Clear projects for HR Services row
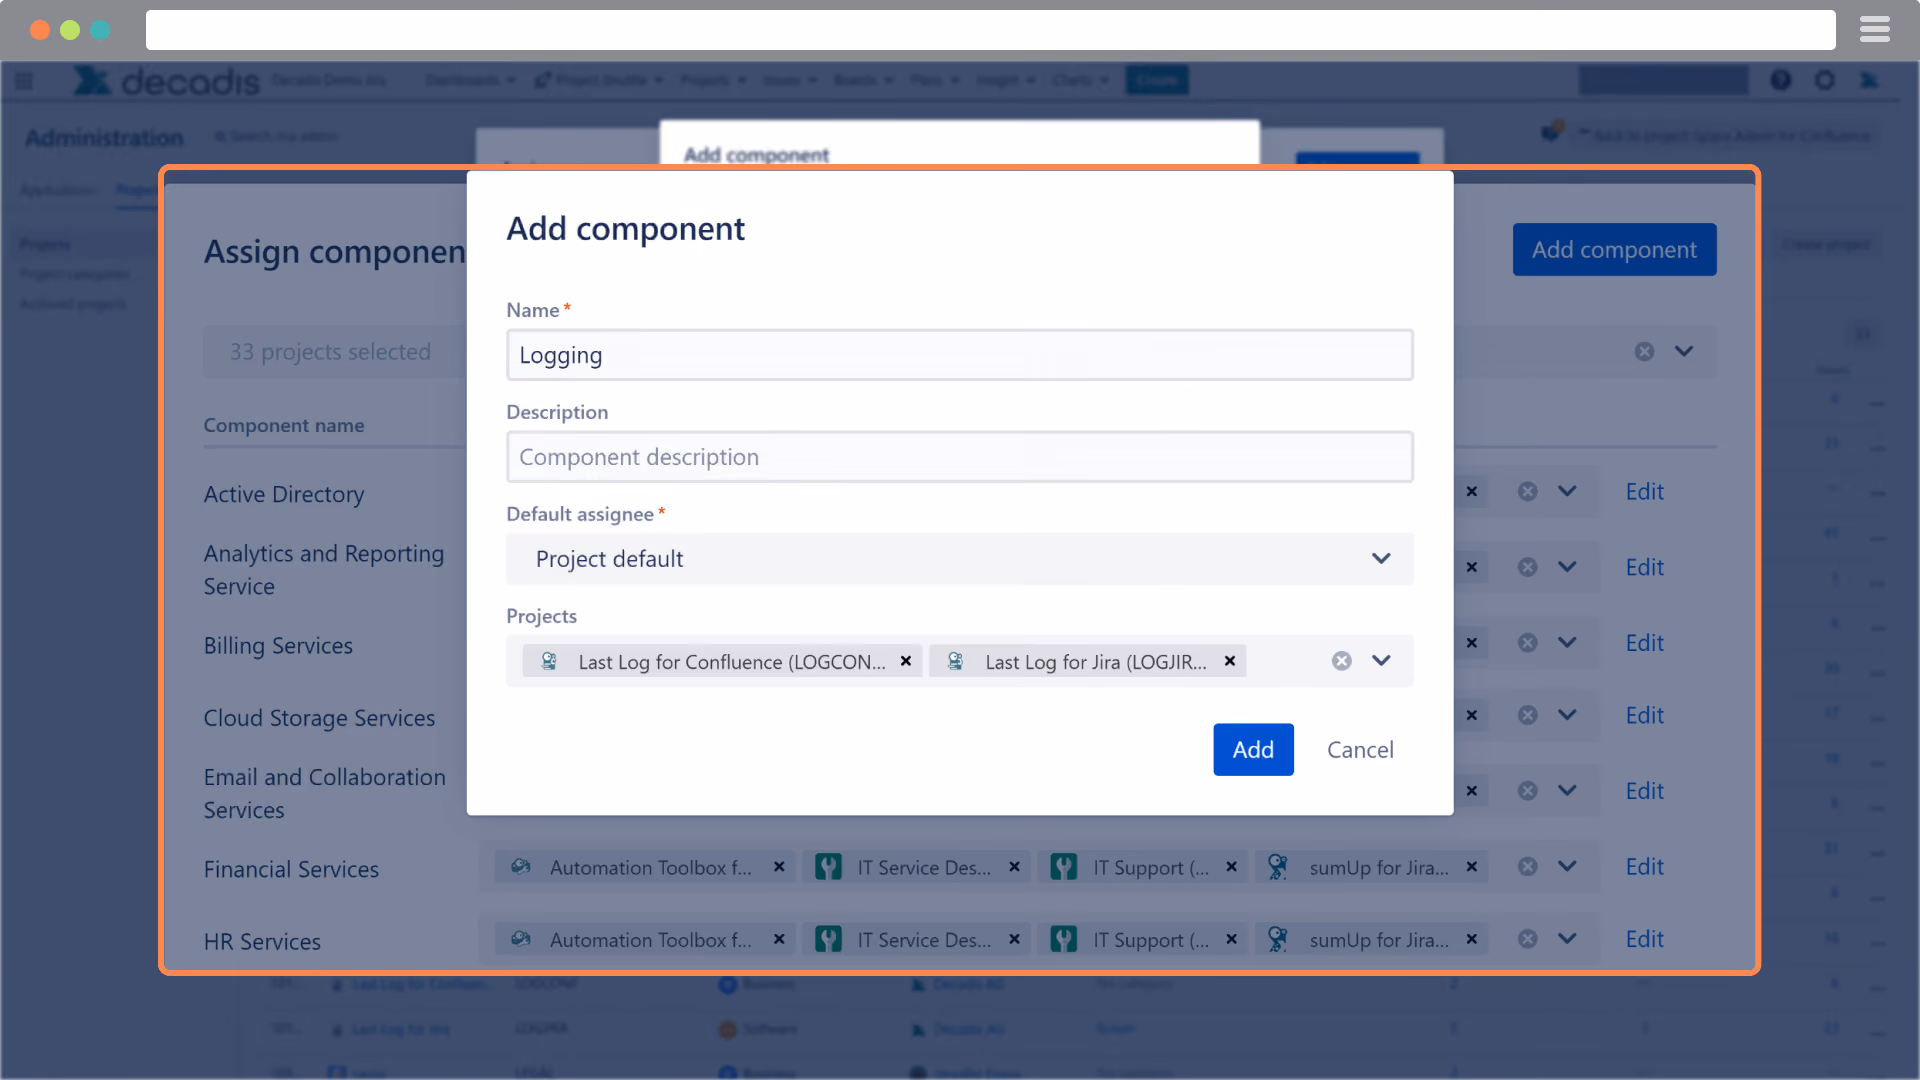The height and width of the screenshot is (1080, 1920). point(1527,939)
